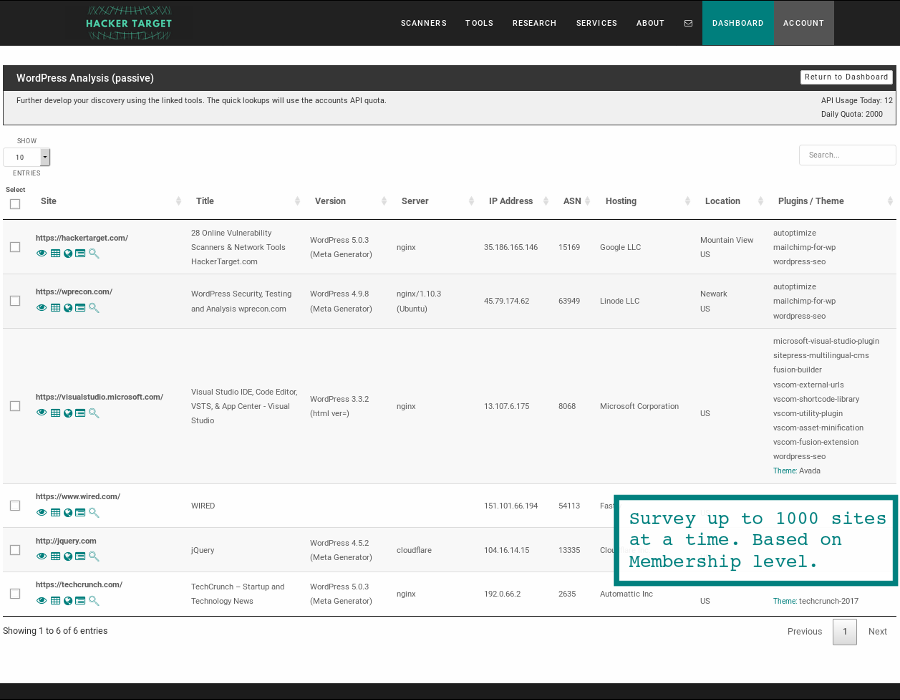Check the techcrunch.com row checkbox
Image resolution: width=900 pixels, height=700 pixels.
pos(15,593)
